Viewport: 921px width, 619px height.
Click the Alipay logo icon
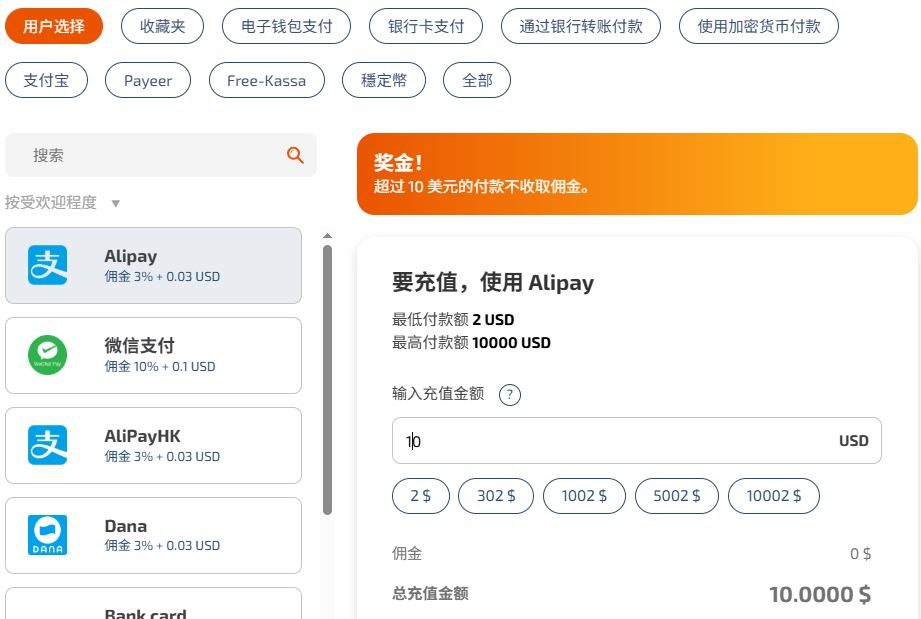click(x=48, y=265)
